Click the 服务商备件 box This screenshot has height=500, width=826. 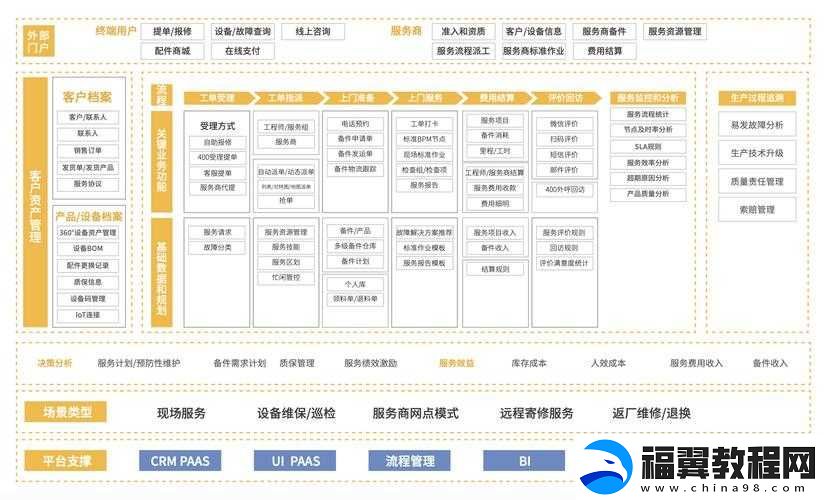tap(604, 32)
